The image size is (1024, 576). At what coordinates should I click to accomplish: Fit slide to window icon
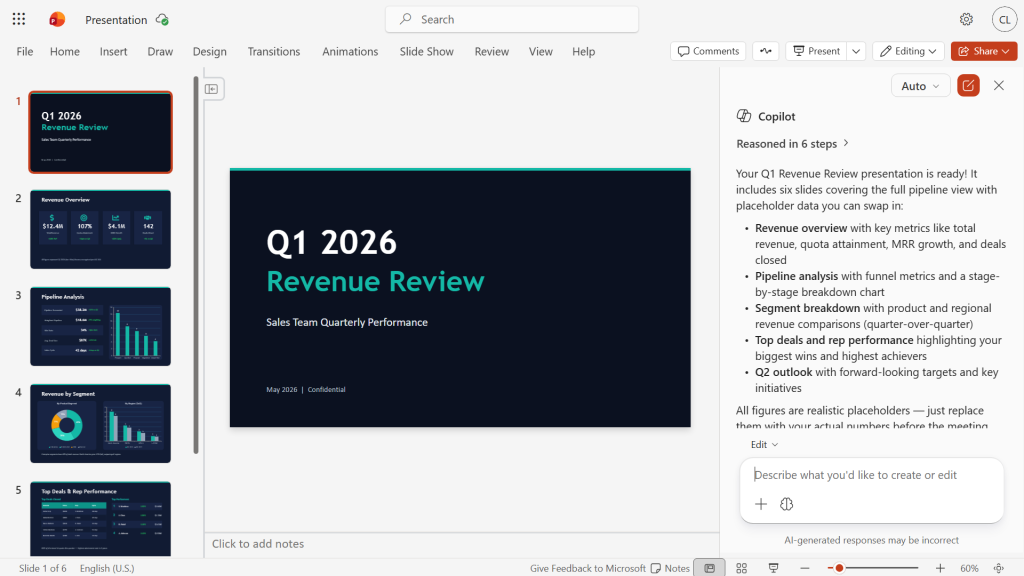pos(999,568)
